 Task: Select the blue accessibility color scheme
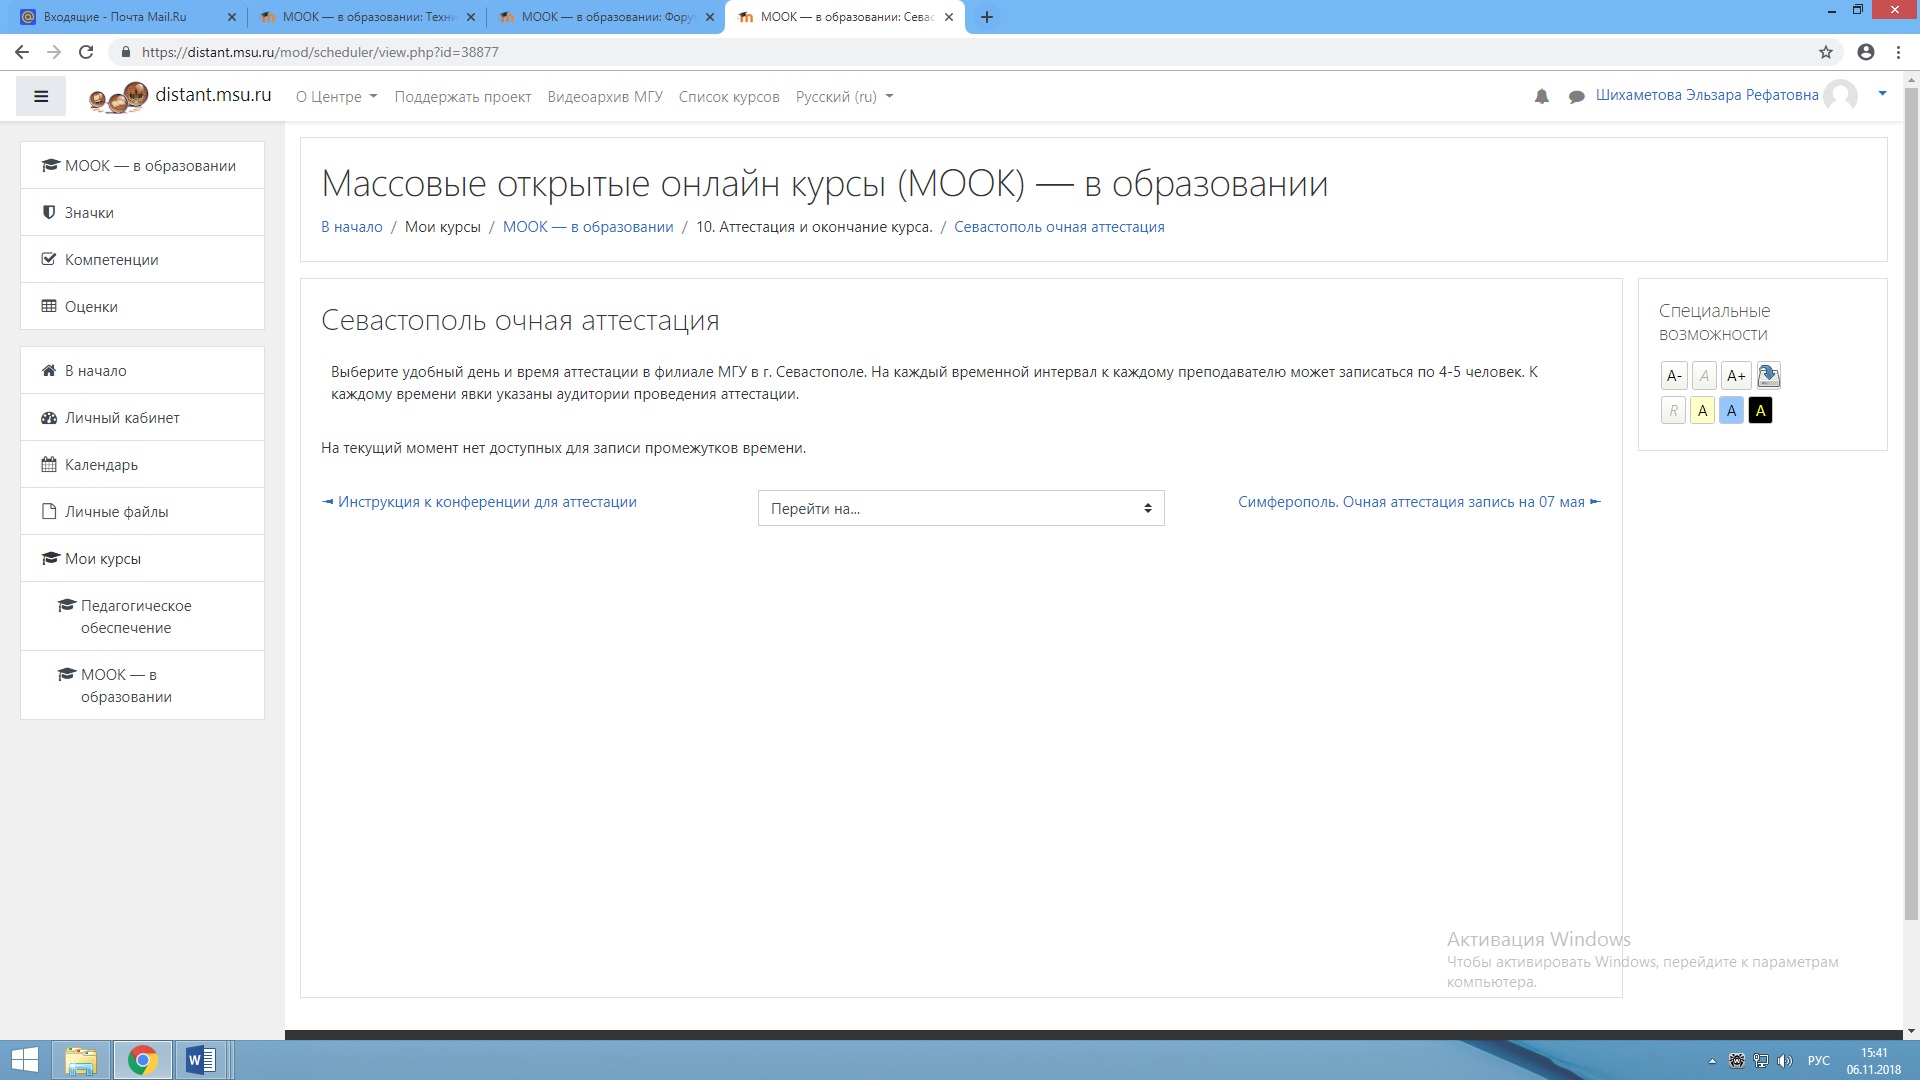[x=1731, y=410]
